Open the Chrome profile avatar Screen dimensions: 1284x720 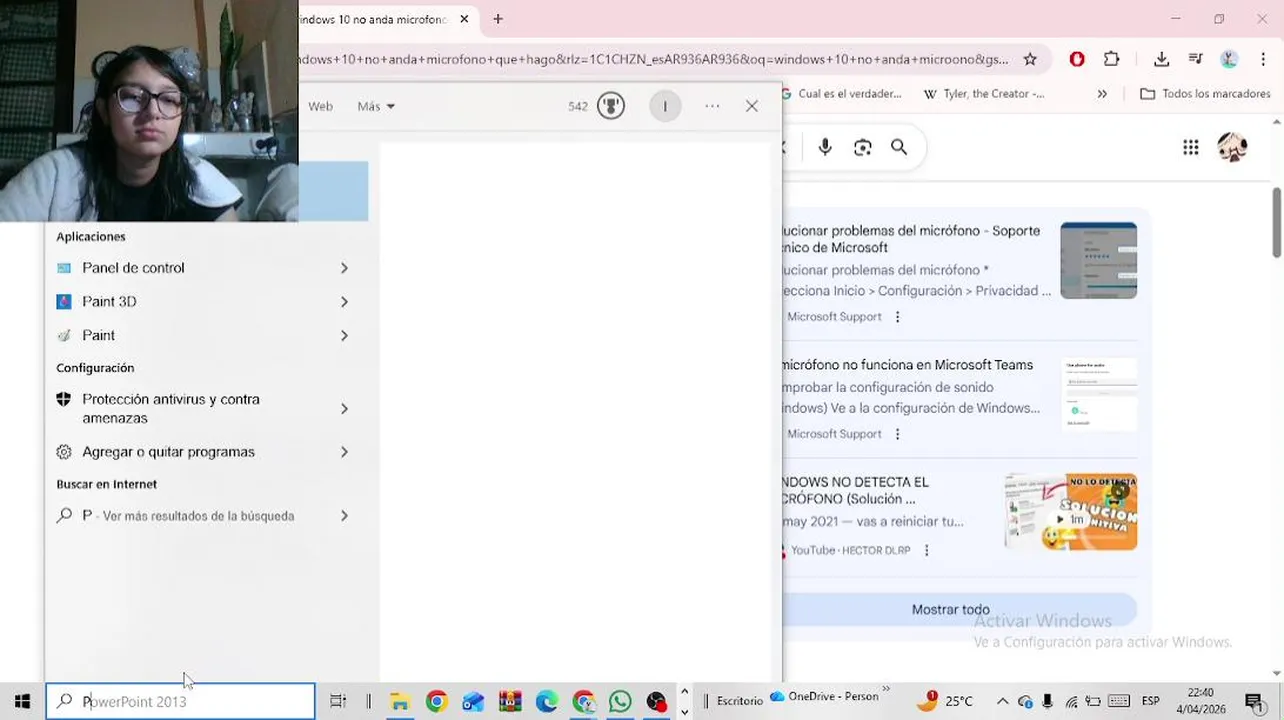[x=1229, y=59]
